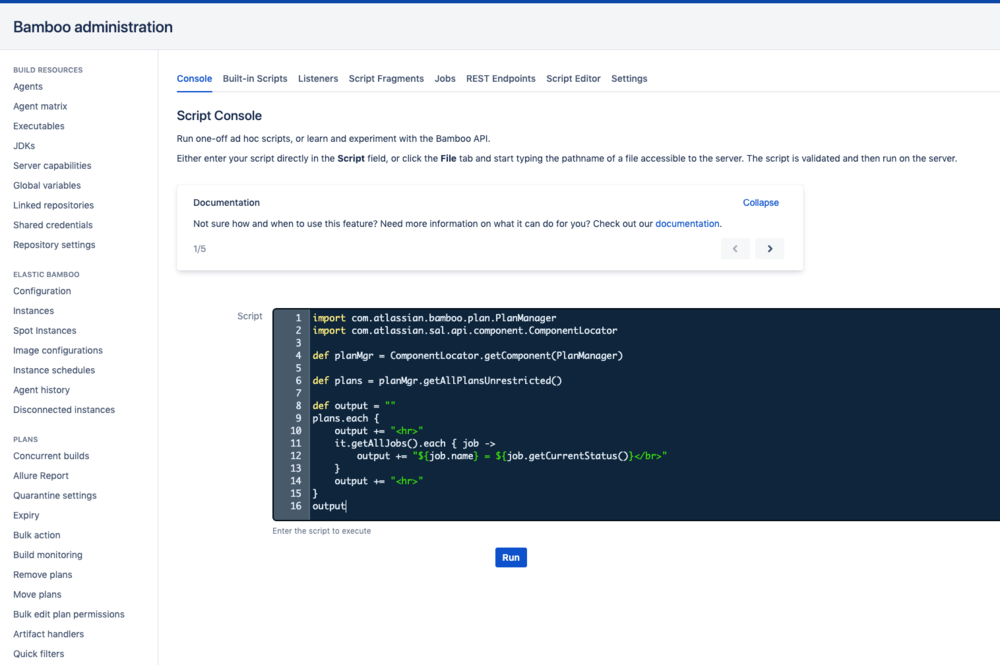Viewport: 1000px width, 665px height.
Task: Click 'Enter the script to execute' hint
Action: tap(321, 530)
